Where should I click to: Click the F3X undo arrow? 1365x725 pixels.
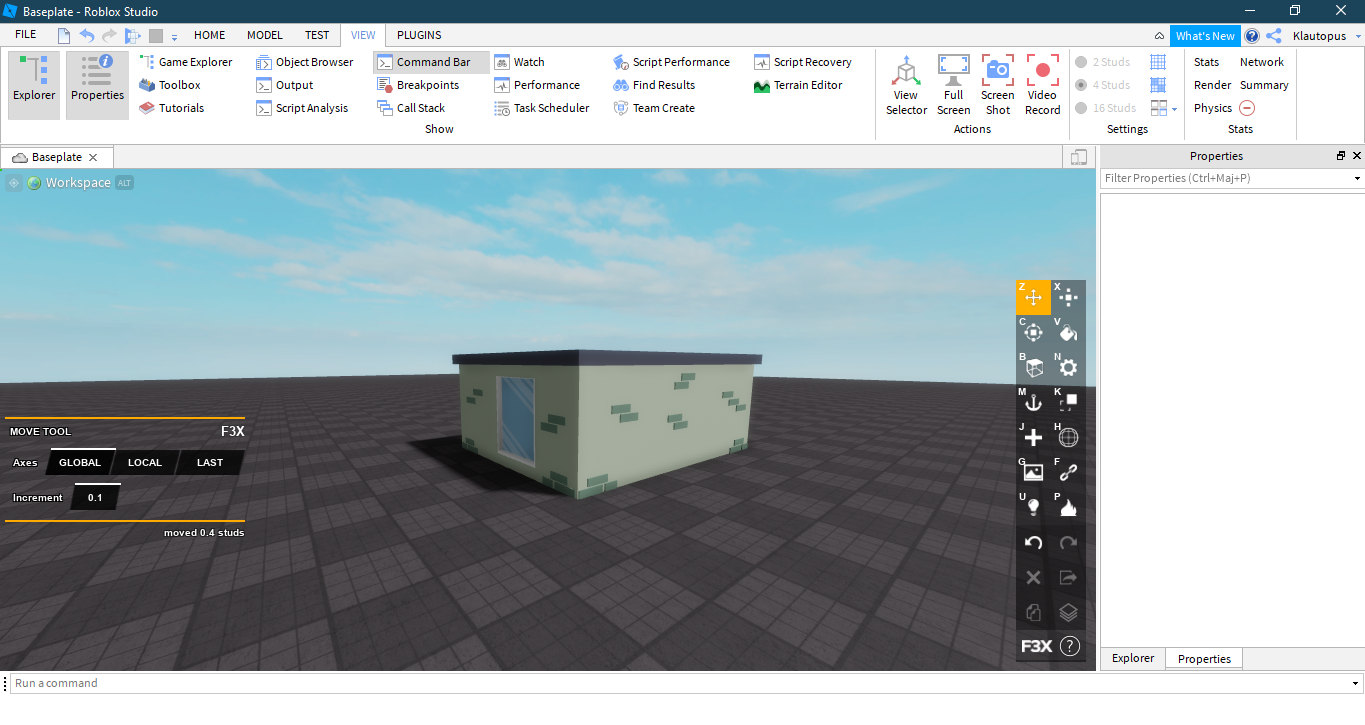pyautogui.click(x=1033, y=543)
